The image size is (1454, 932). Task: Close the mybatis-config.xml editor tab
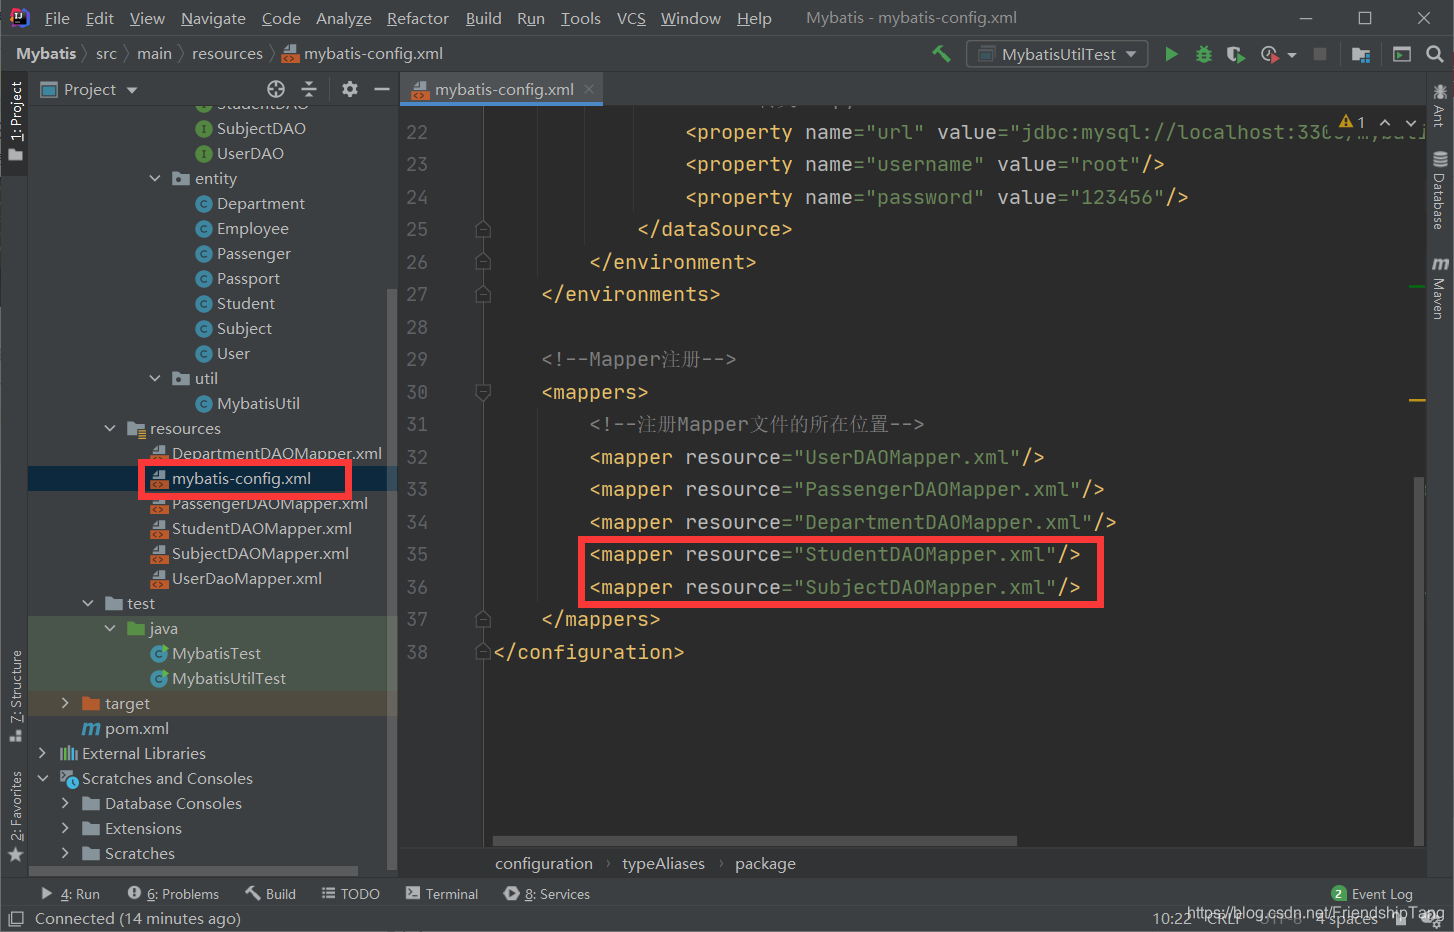click(589, 89)
